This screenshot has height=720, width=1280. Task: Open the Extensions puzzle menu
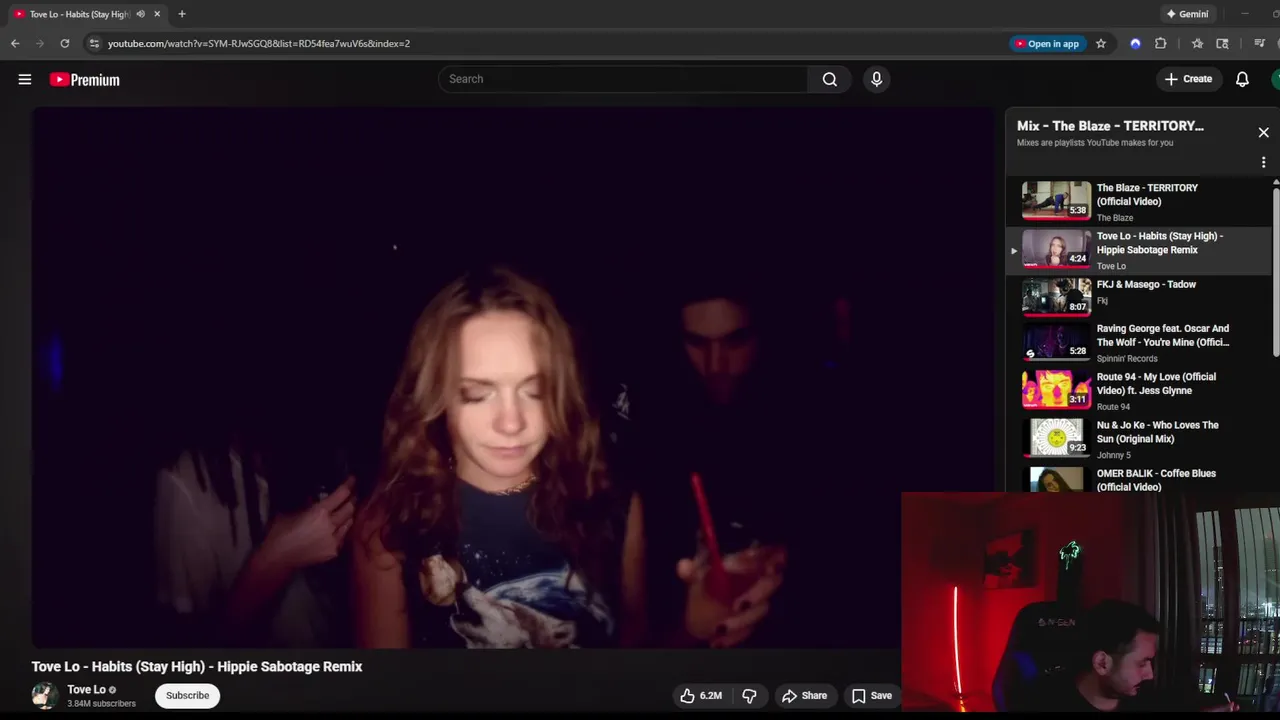1161,44
